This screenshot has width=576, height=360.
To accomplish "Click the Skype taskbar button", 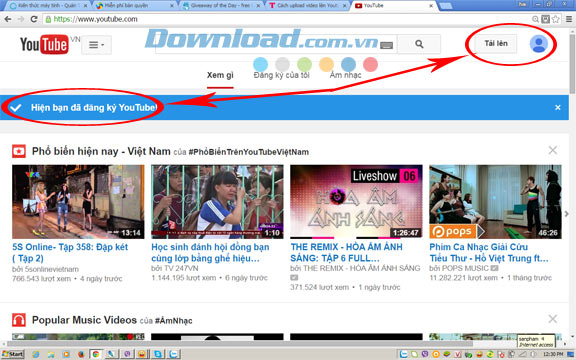I will 158,354.
